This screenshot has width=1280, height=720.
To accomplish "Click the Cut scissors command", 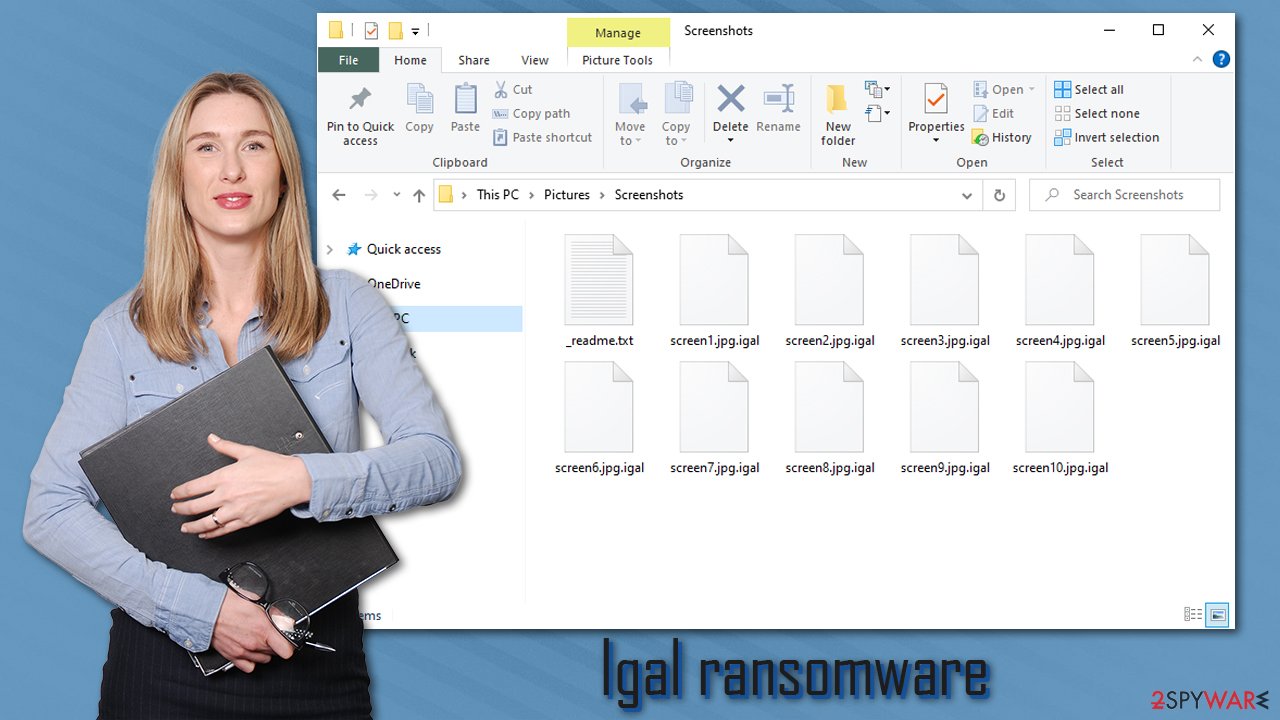I will 513,90.
